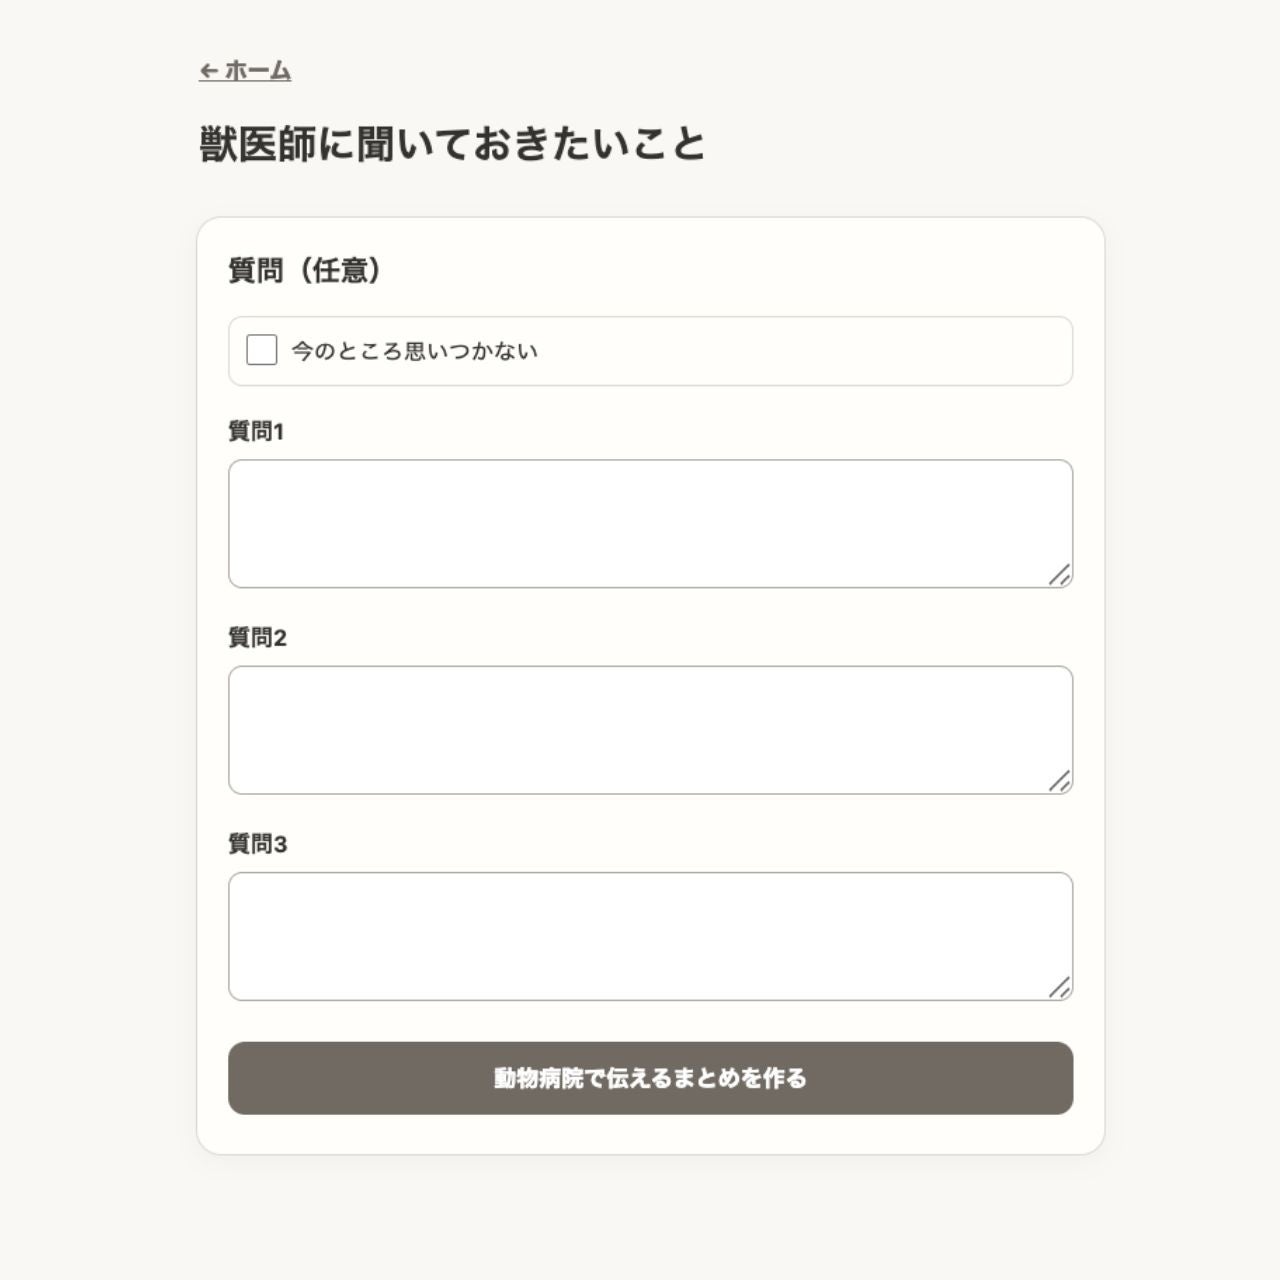Submit with 動物病院で伝えるまとめを作る button
The image size is (1280, 1280).
tap(650, 1078)
